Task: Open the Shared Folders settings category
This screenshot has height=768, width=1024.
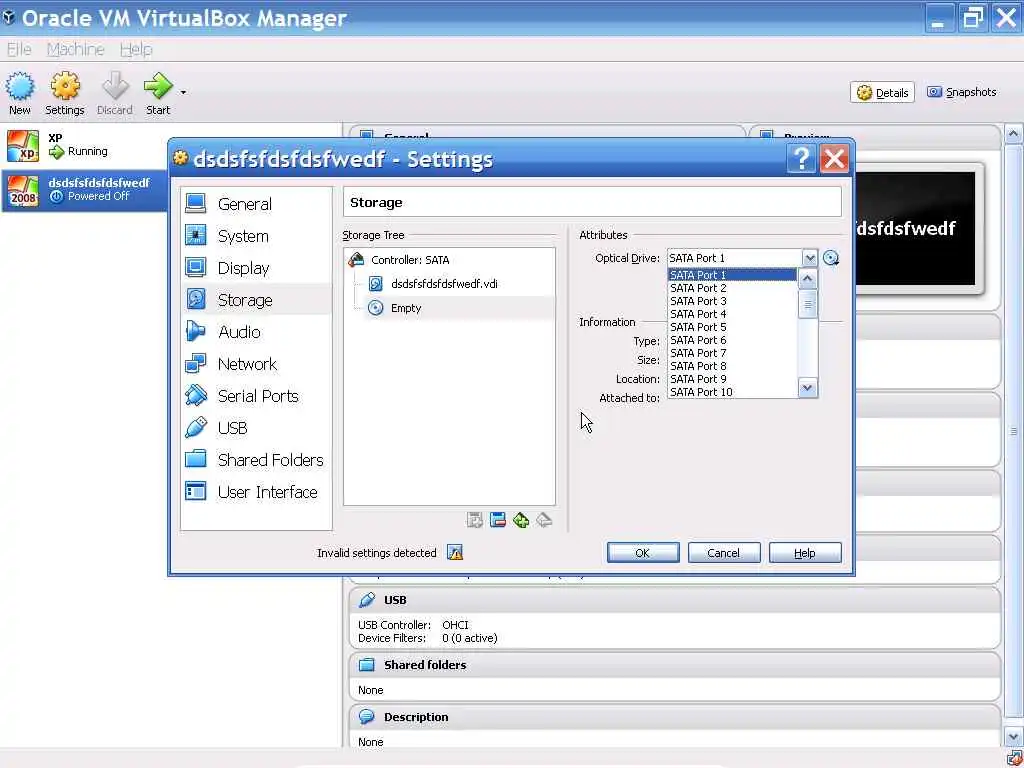Action: click(x=256, y=460)
